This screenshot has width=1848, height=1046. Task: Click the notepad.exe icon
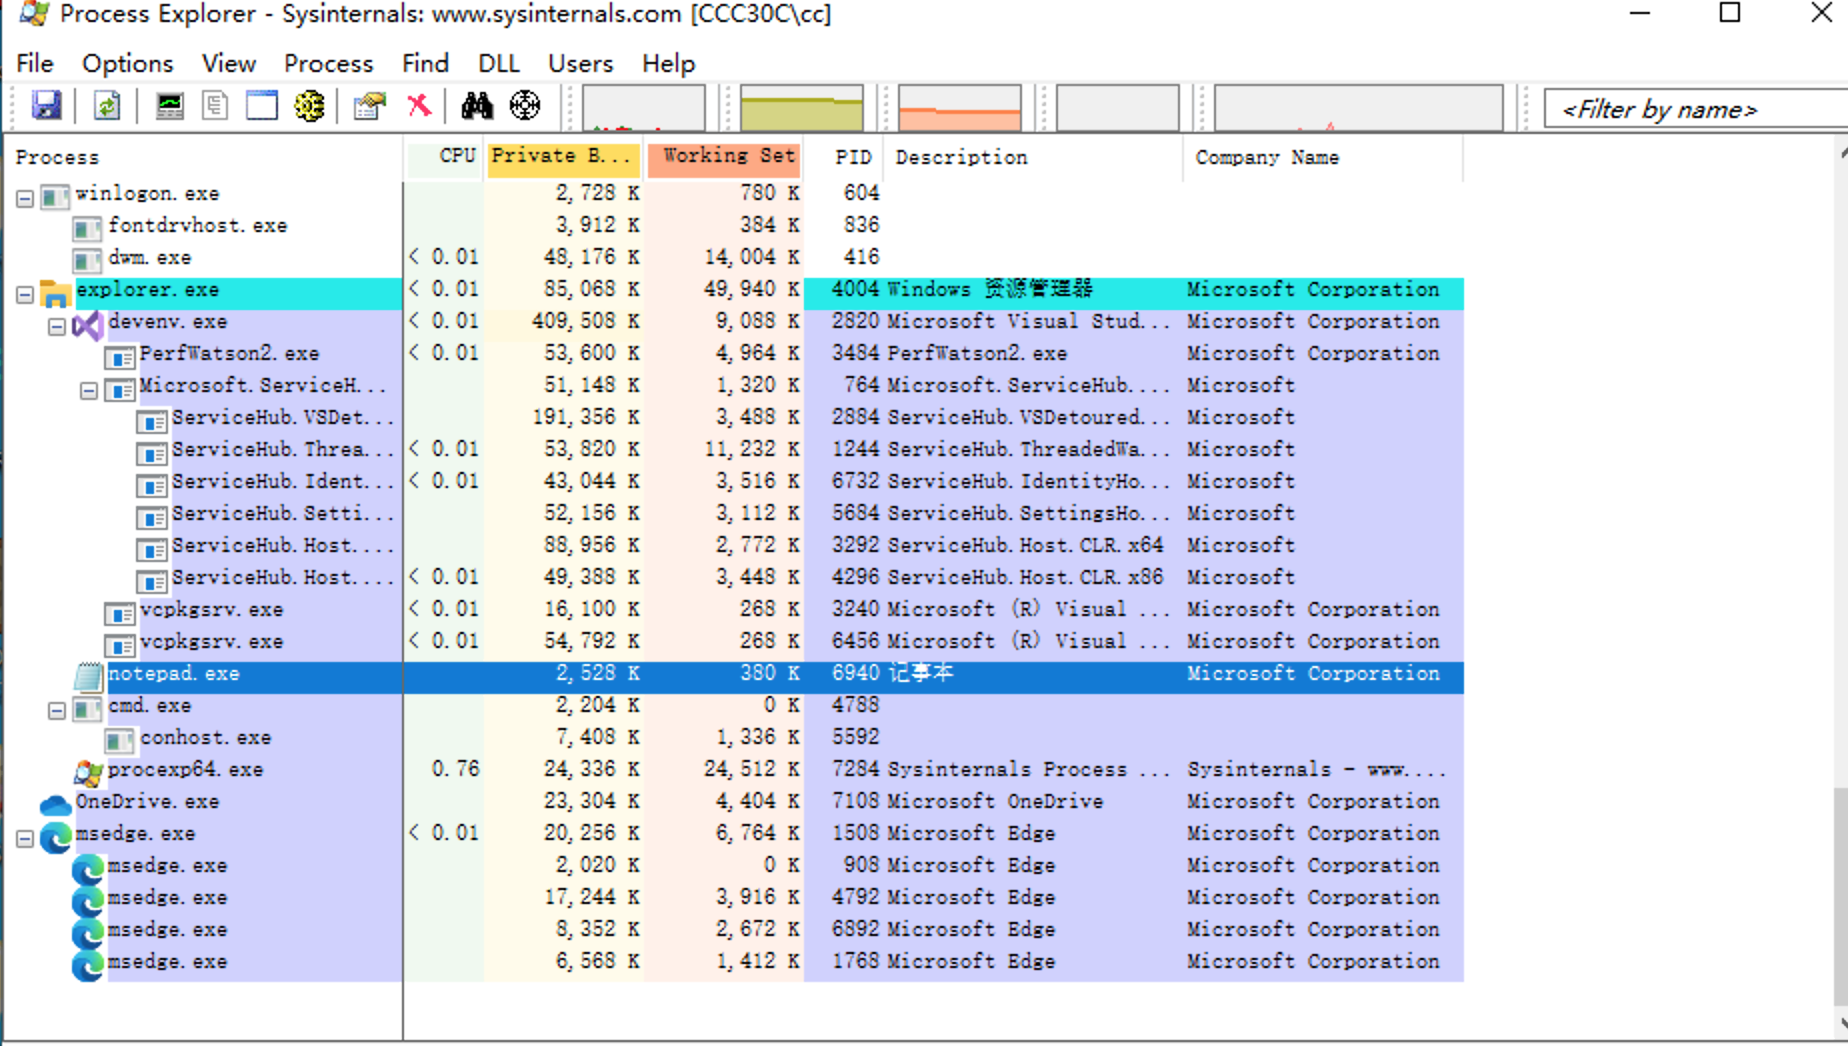pos(88,676)
